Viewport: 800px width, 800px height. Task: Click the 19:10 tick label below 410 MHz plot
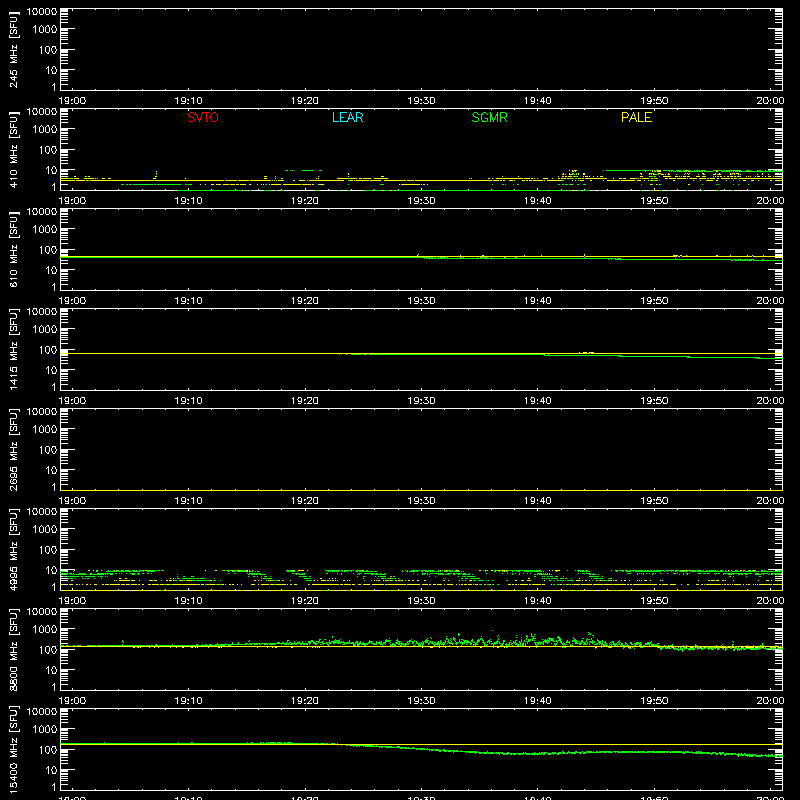point(188,201)
